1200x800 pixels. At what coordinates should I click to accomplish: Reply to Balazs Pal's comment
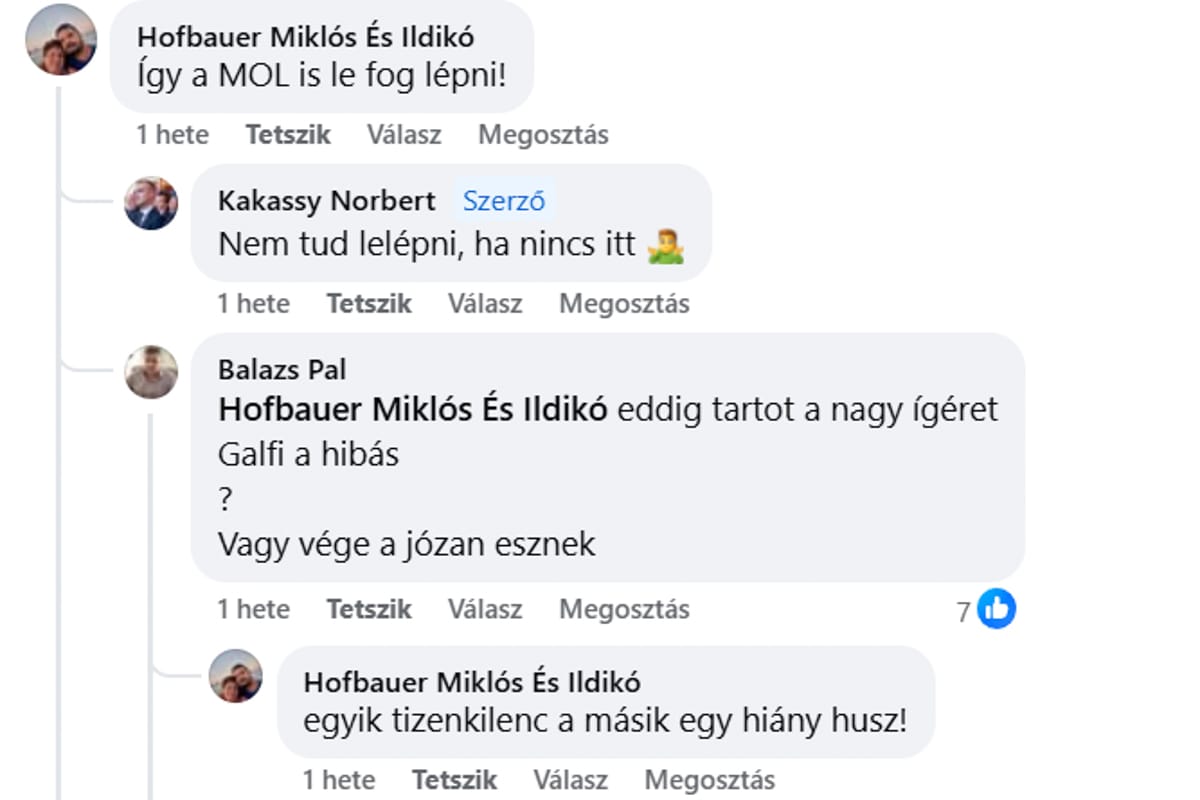point(485,609)
